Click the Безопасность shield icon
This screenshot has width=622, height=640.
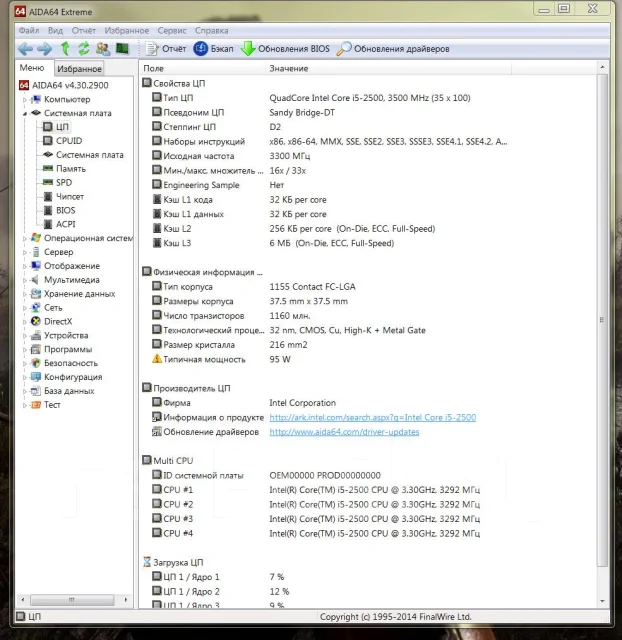tap(36, 363)
